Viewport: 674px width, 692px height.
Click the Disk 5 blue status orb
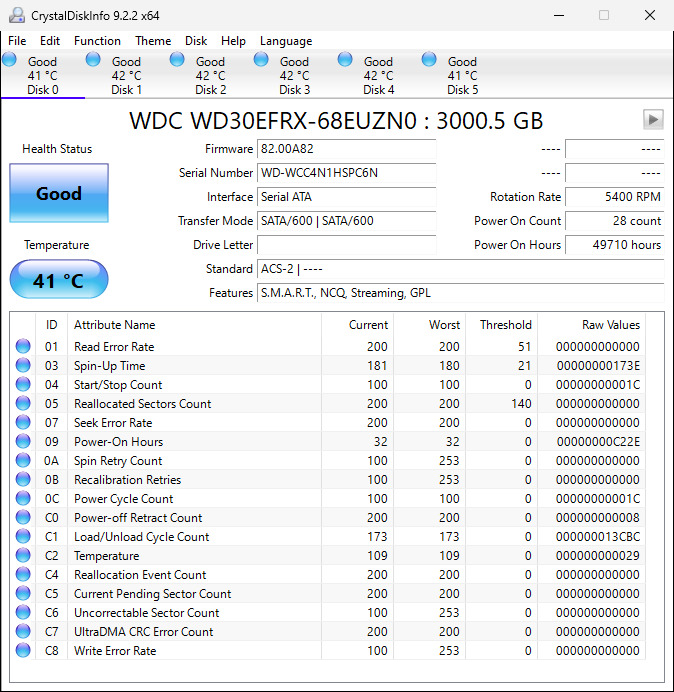[x=429, y=59]
